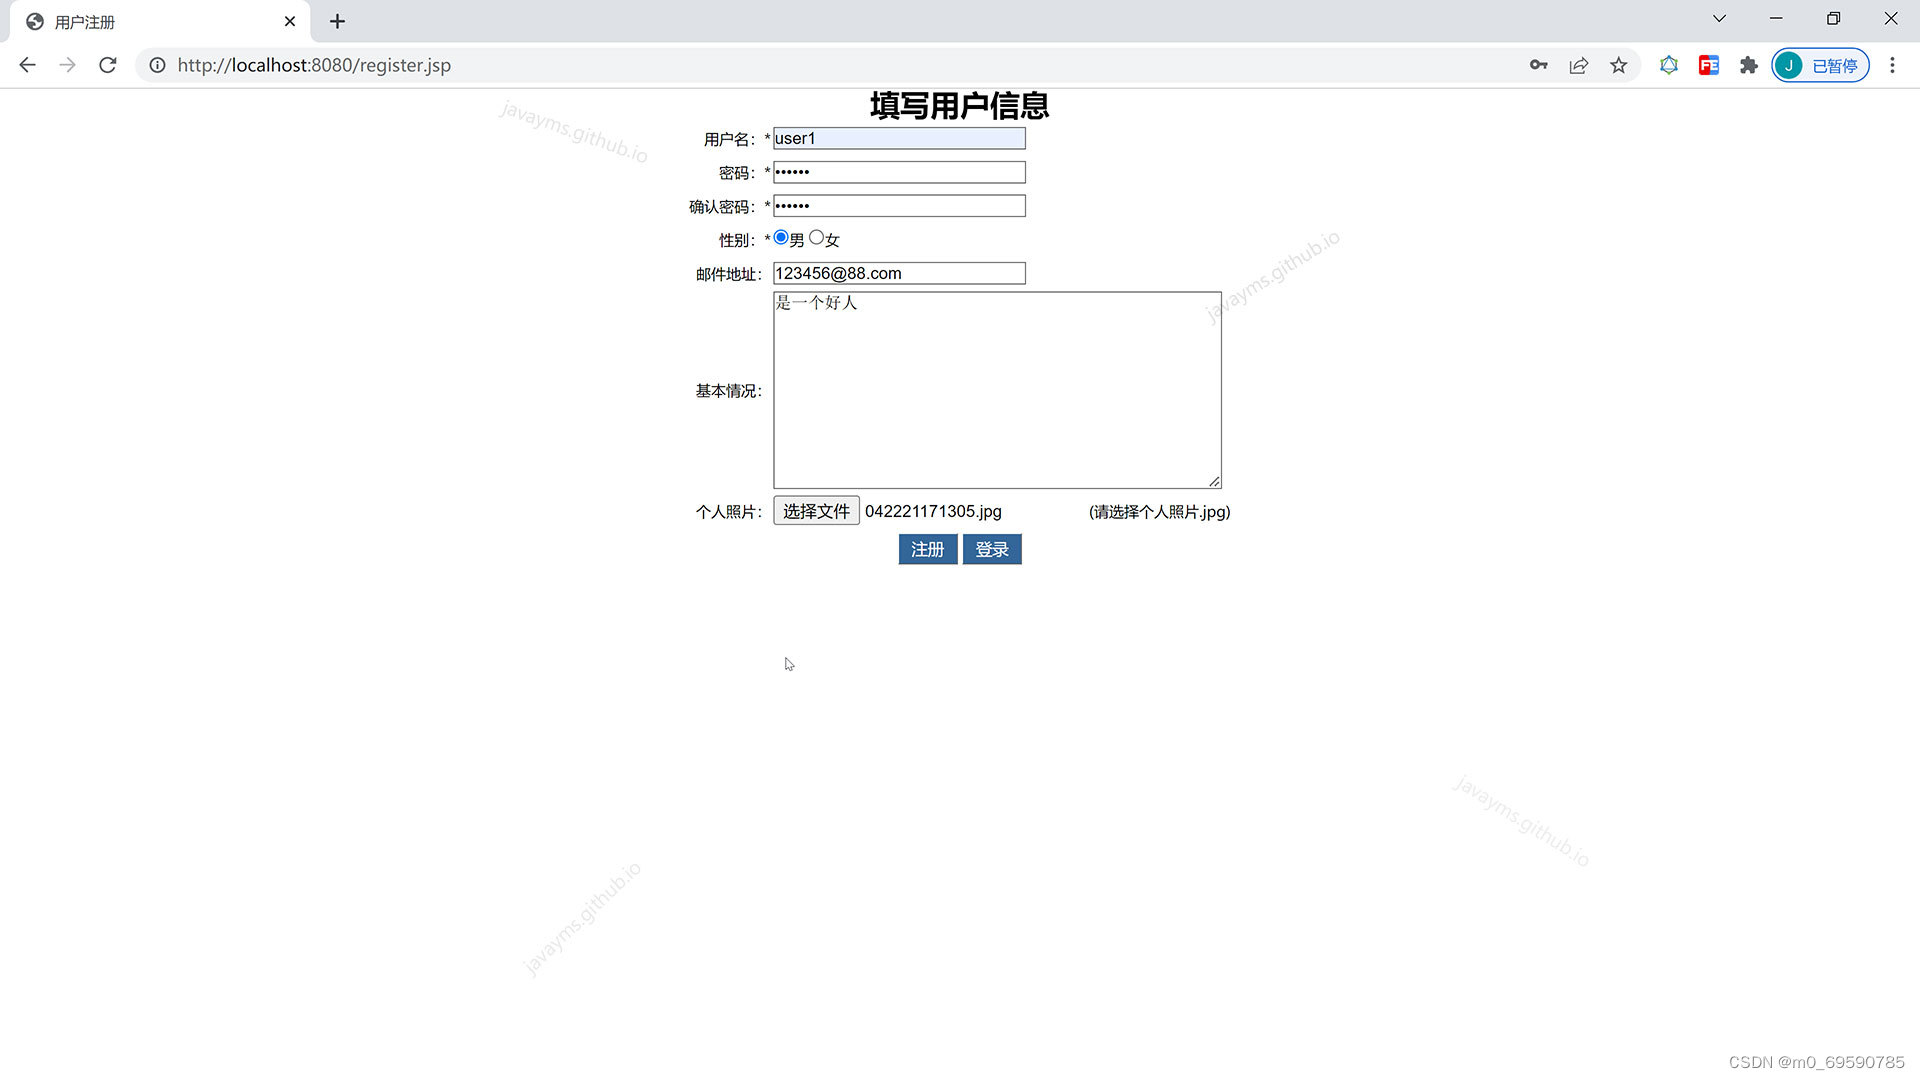Click the 用户名 input field
Screen dimensions: 1920x1080
[x=898, y=138]
